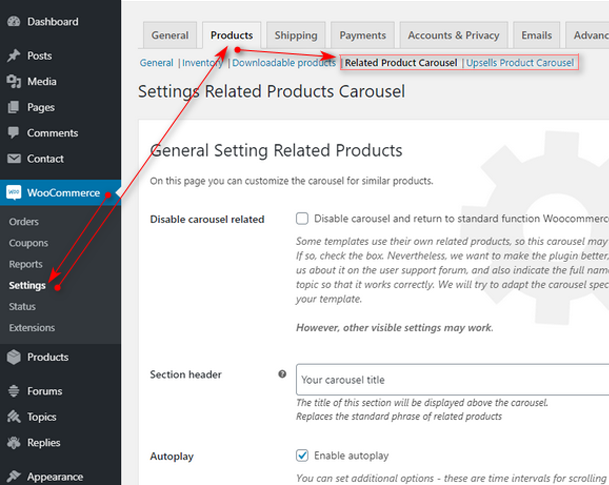Click the Replies icon in sidebar
This screenshot has height=485, width=609.
14,443
